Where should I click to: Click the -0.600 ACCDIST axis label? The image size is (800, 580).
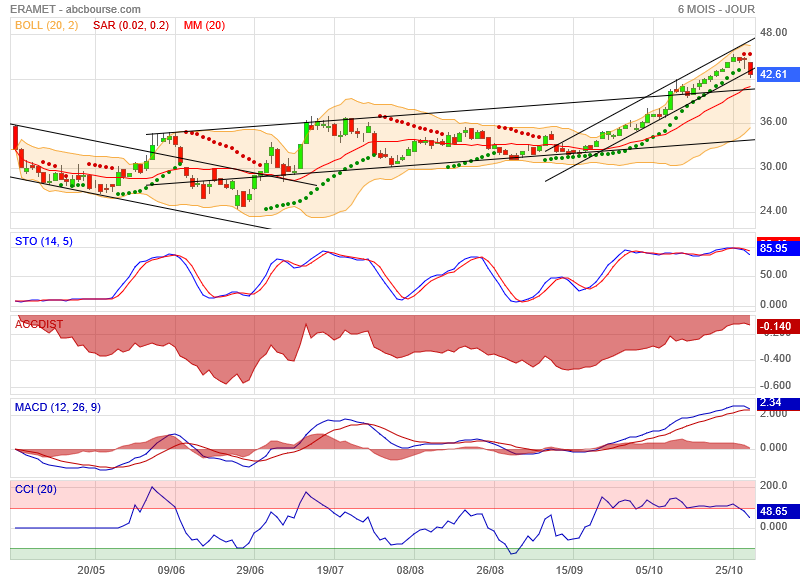click(x=776, y=386)
